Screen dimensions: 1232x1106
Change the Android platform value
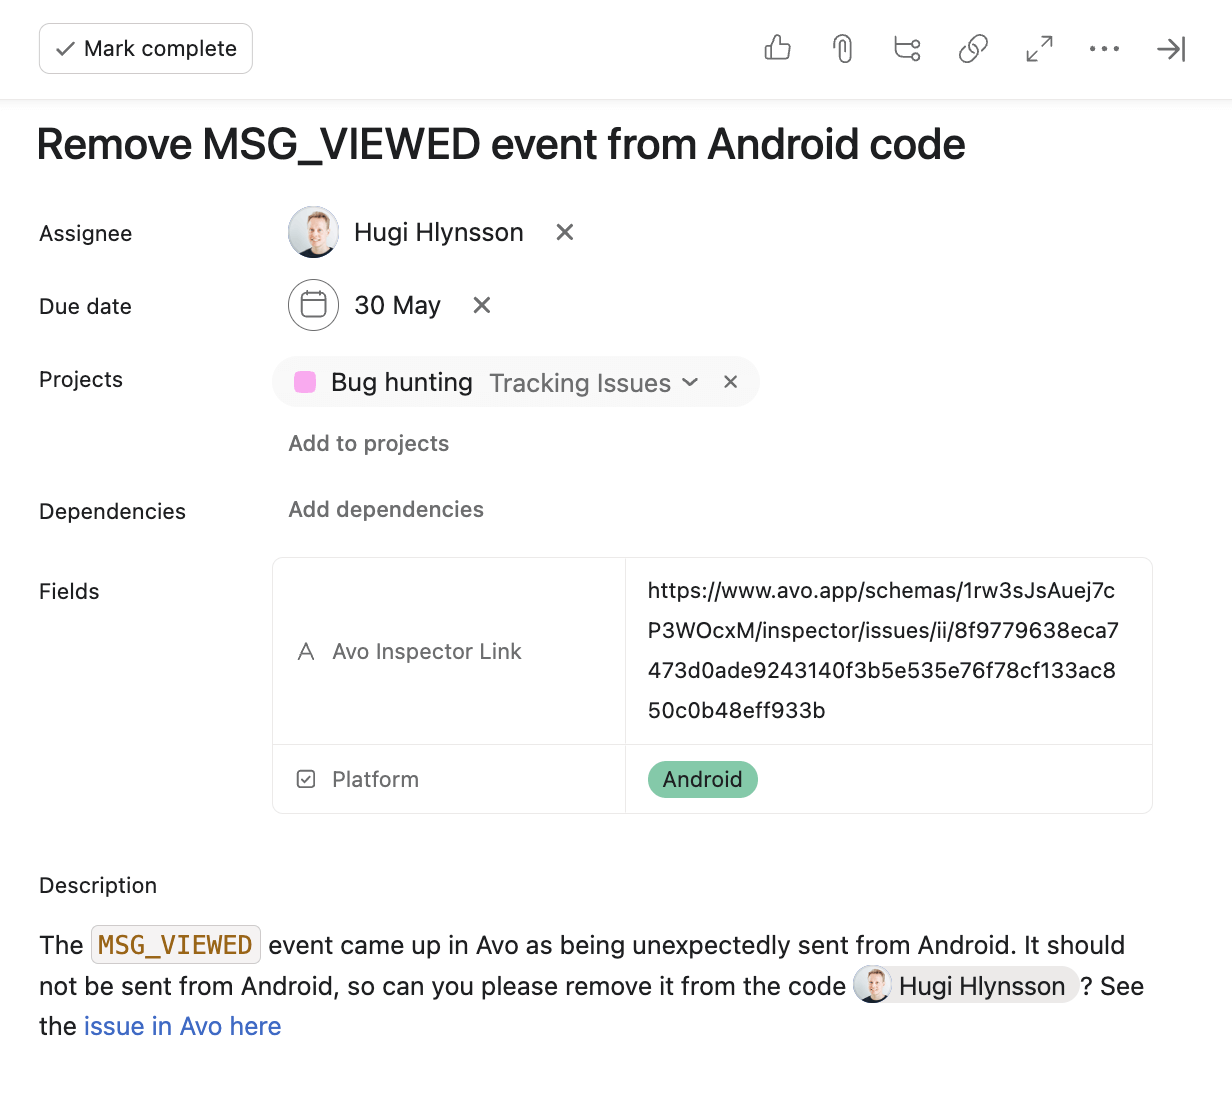702,779
